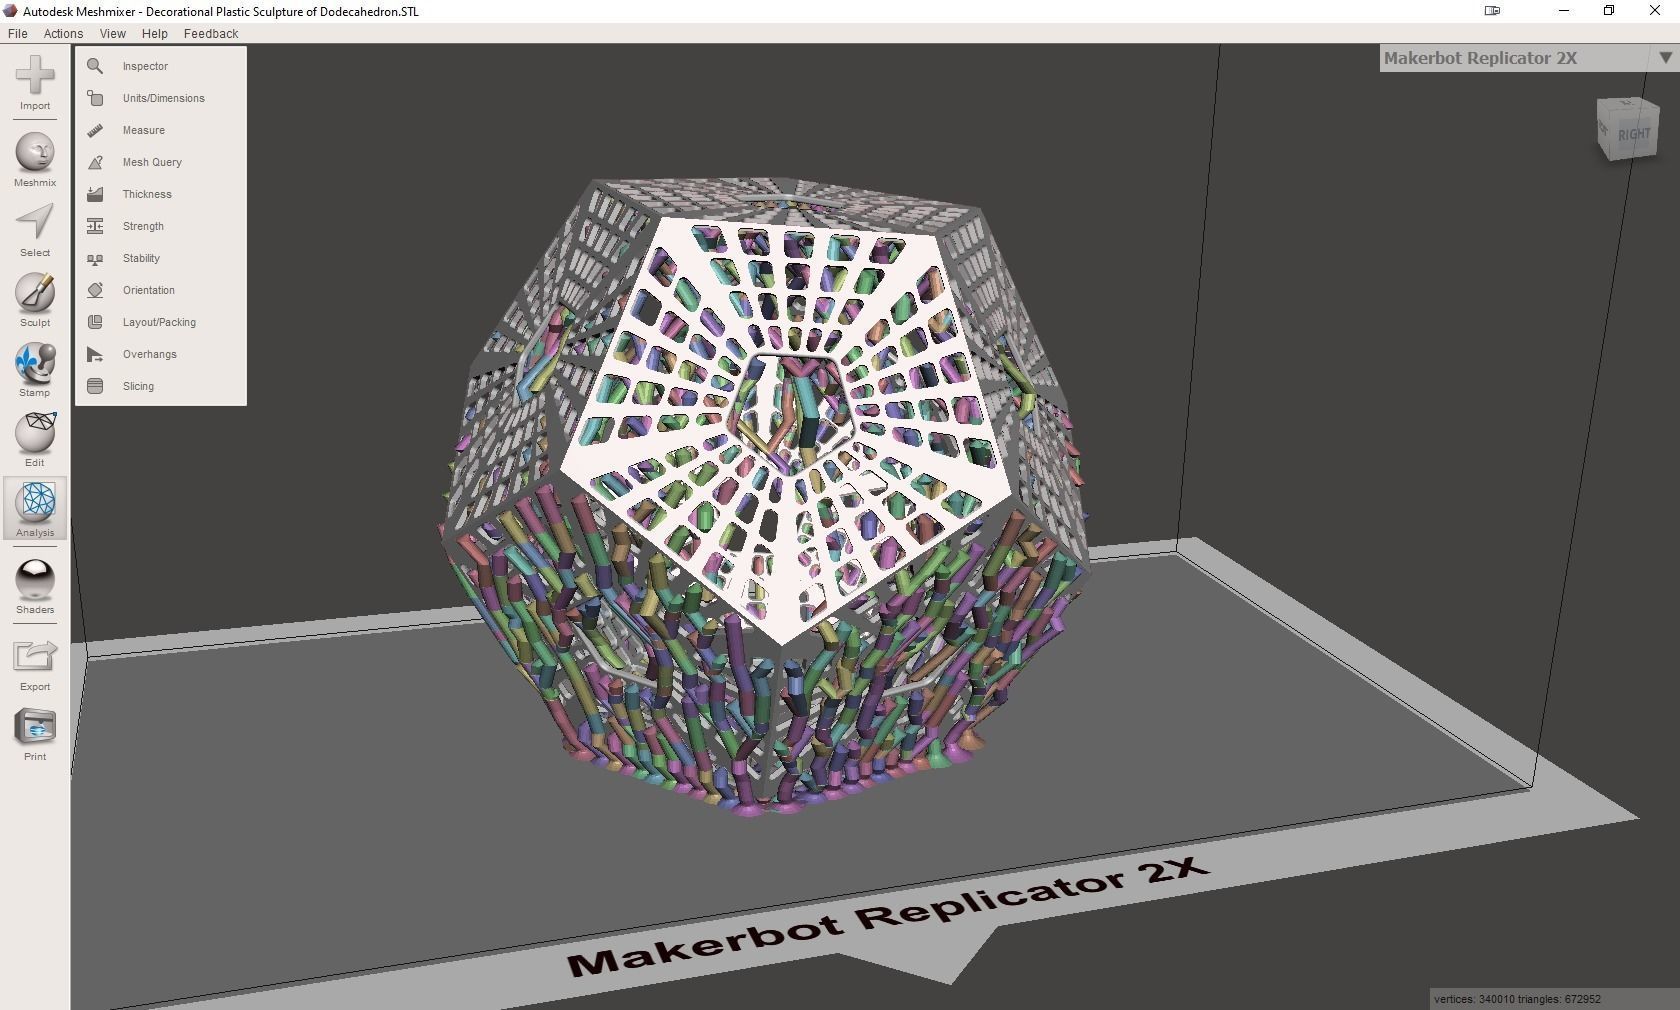Click the Units/Dimensions icon
The height and width of the screenshot is (1010, 1680).
[x=95, y=98]
